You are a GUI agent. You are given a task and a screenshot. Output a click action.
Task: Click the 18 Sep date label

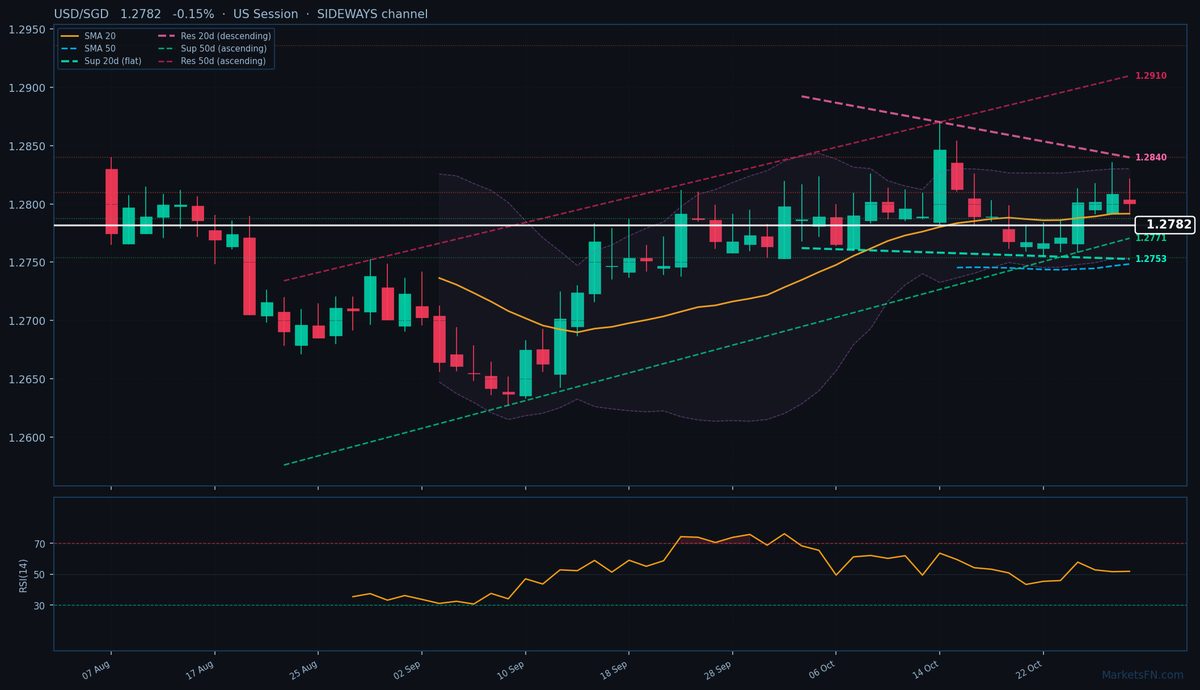614,668
